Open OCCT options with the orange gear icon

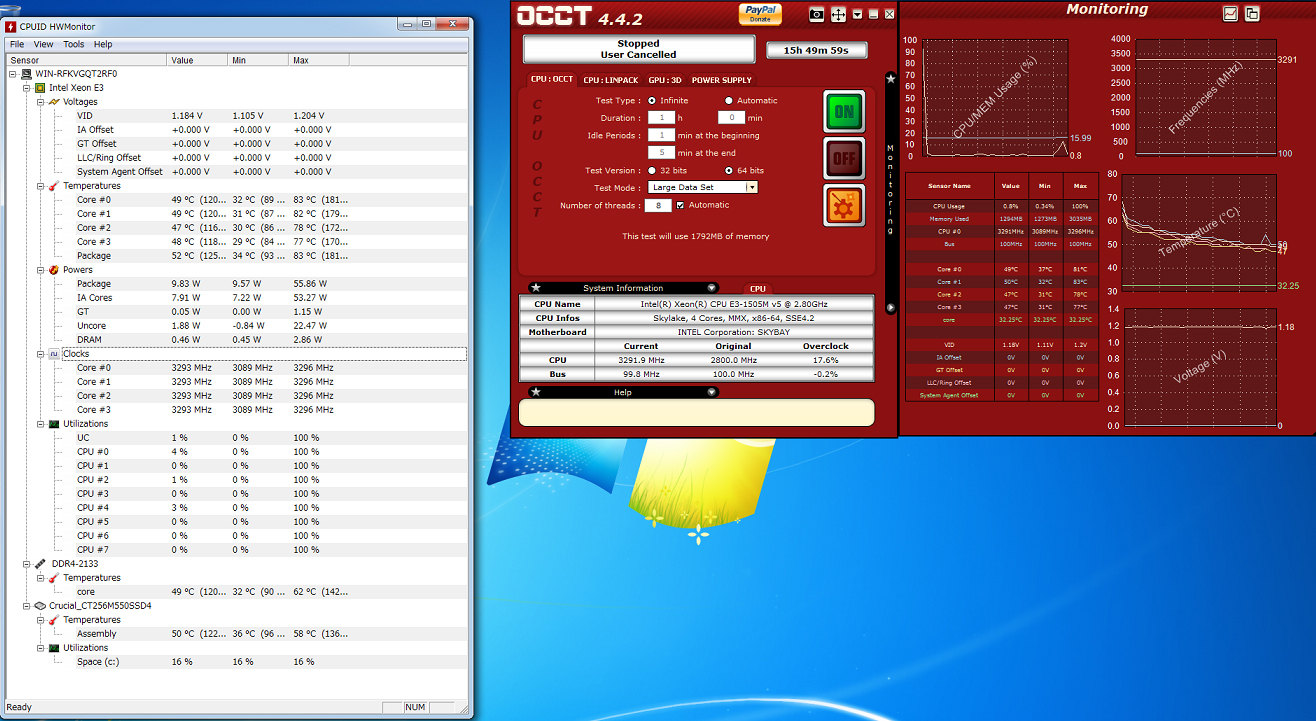(844, 205)
